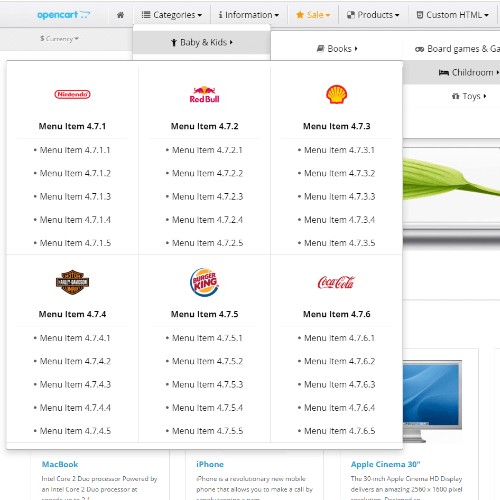
Task: Expand the Books submenu
Action: pyautogui.click(x=337, y=49)
